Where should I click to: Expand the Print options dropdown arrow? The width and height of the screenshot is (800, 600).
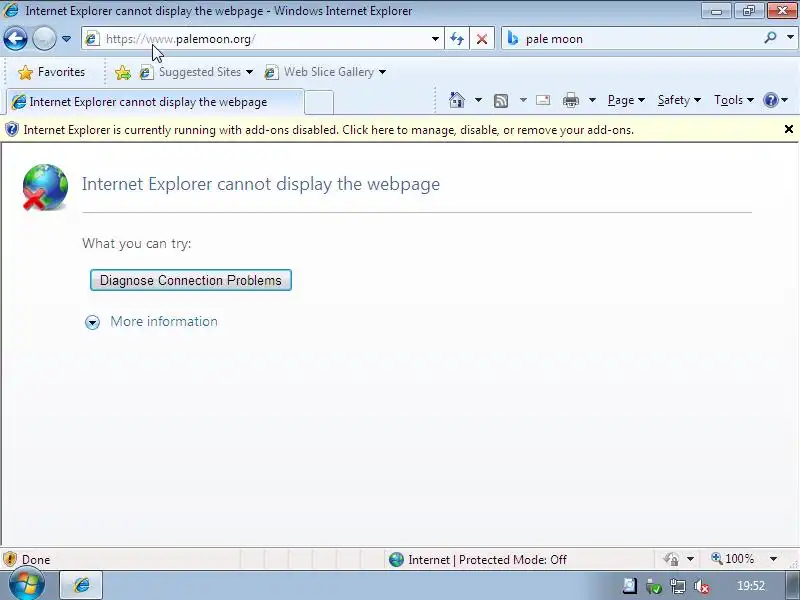tap(592, 100)
